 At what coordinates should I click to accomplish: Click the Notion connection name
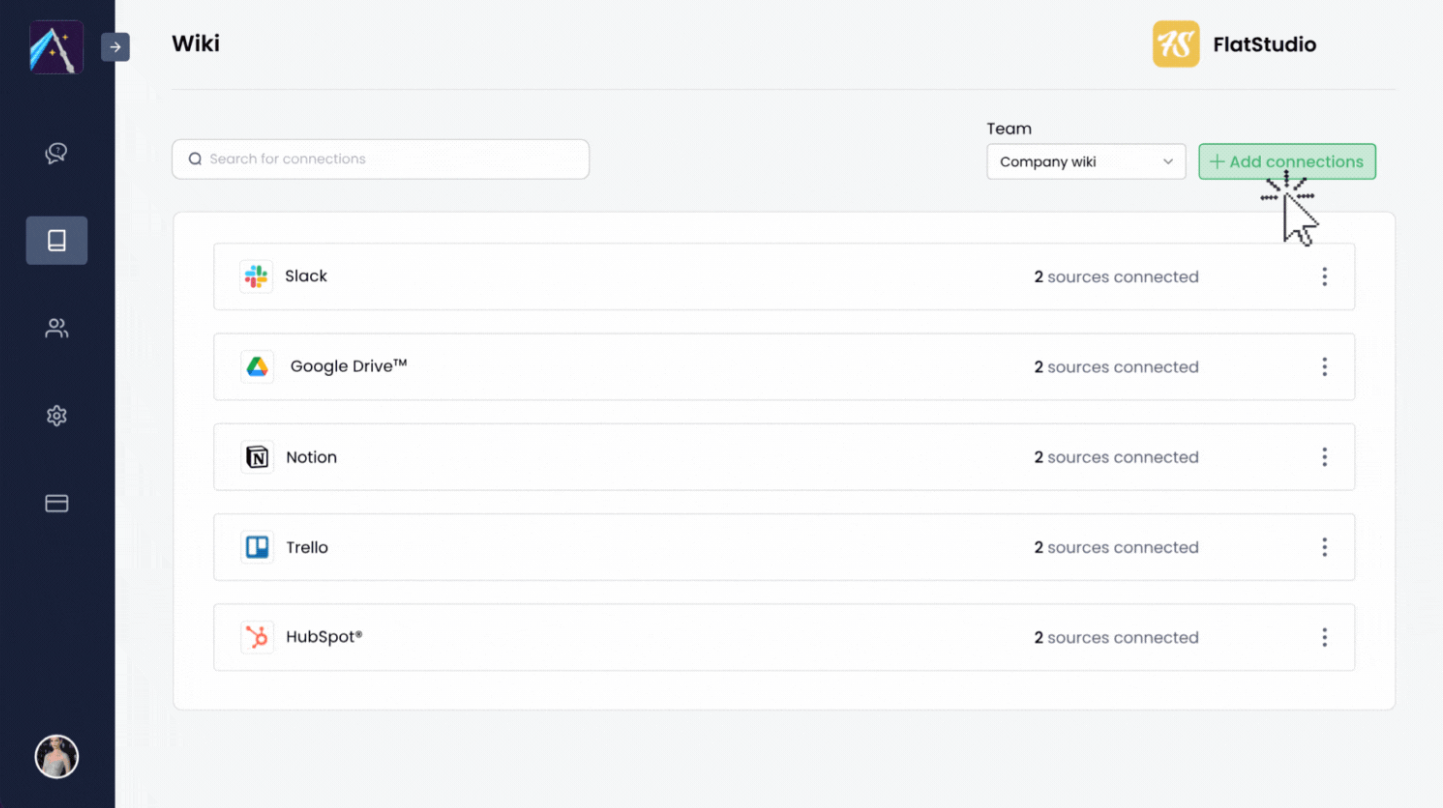coord(311,457)
